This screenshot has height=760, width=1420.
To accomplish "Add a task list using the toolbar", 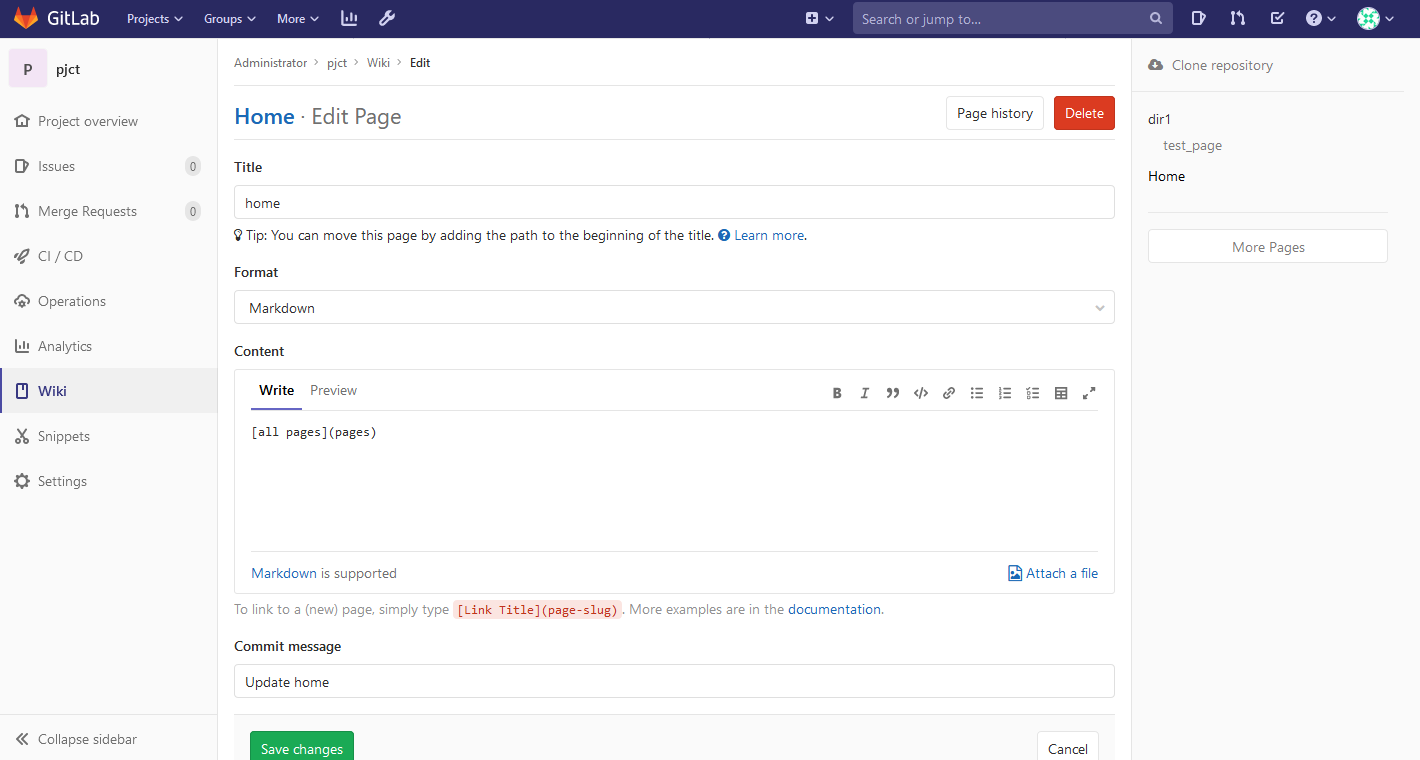I will 1033,392.
